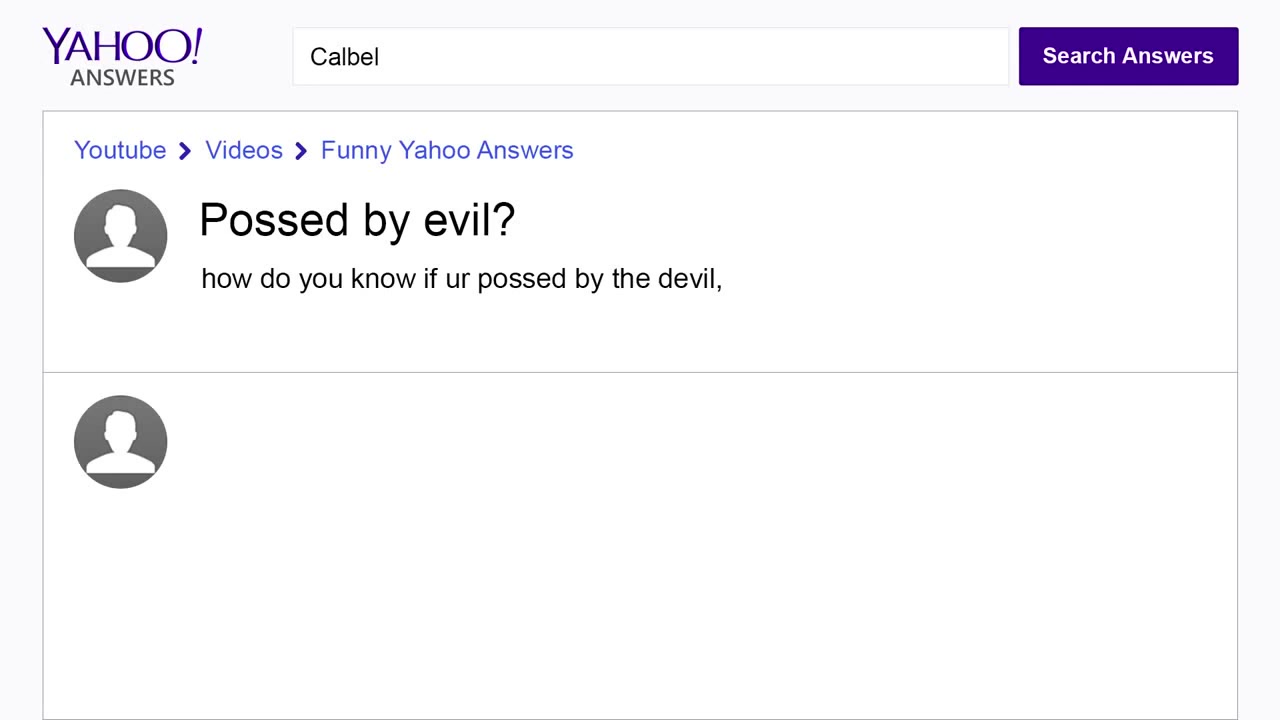Viewport: 1280px width, 720px height.
Task: Click the word devil in the question description
Action: click(x=686, y=278)
